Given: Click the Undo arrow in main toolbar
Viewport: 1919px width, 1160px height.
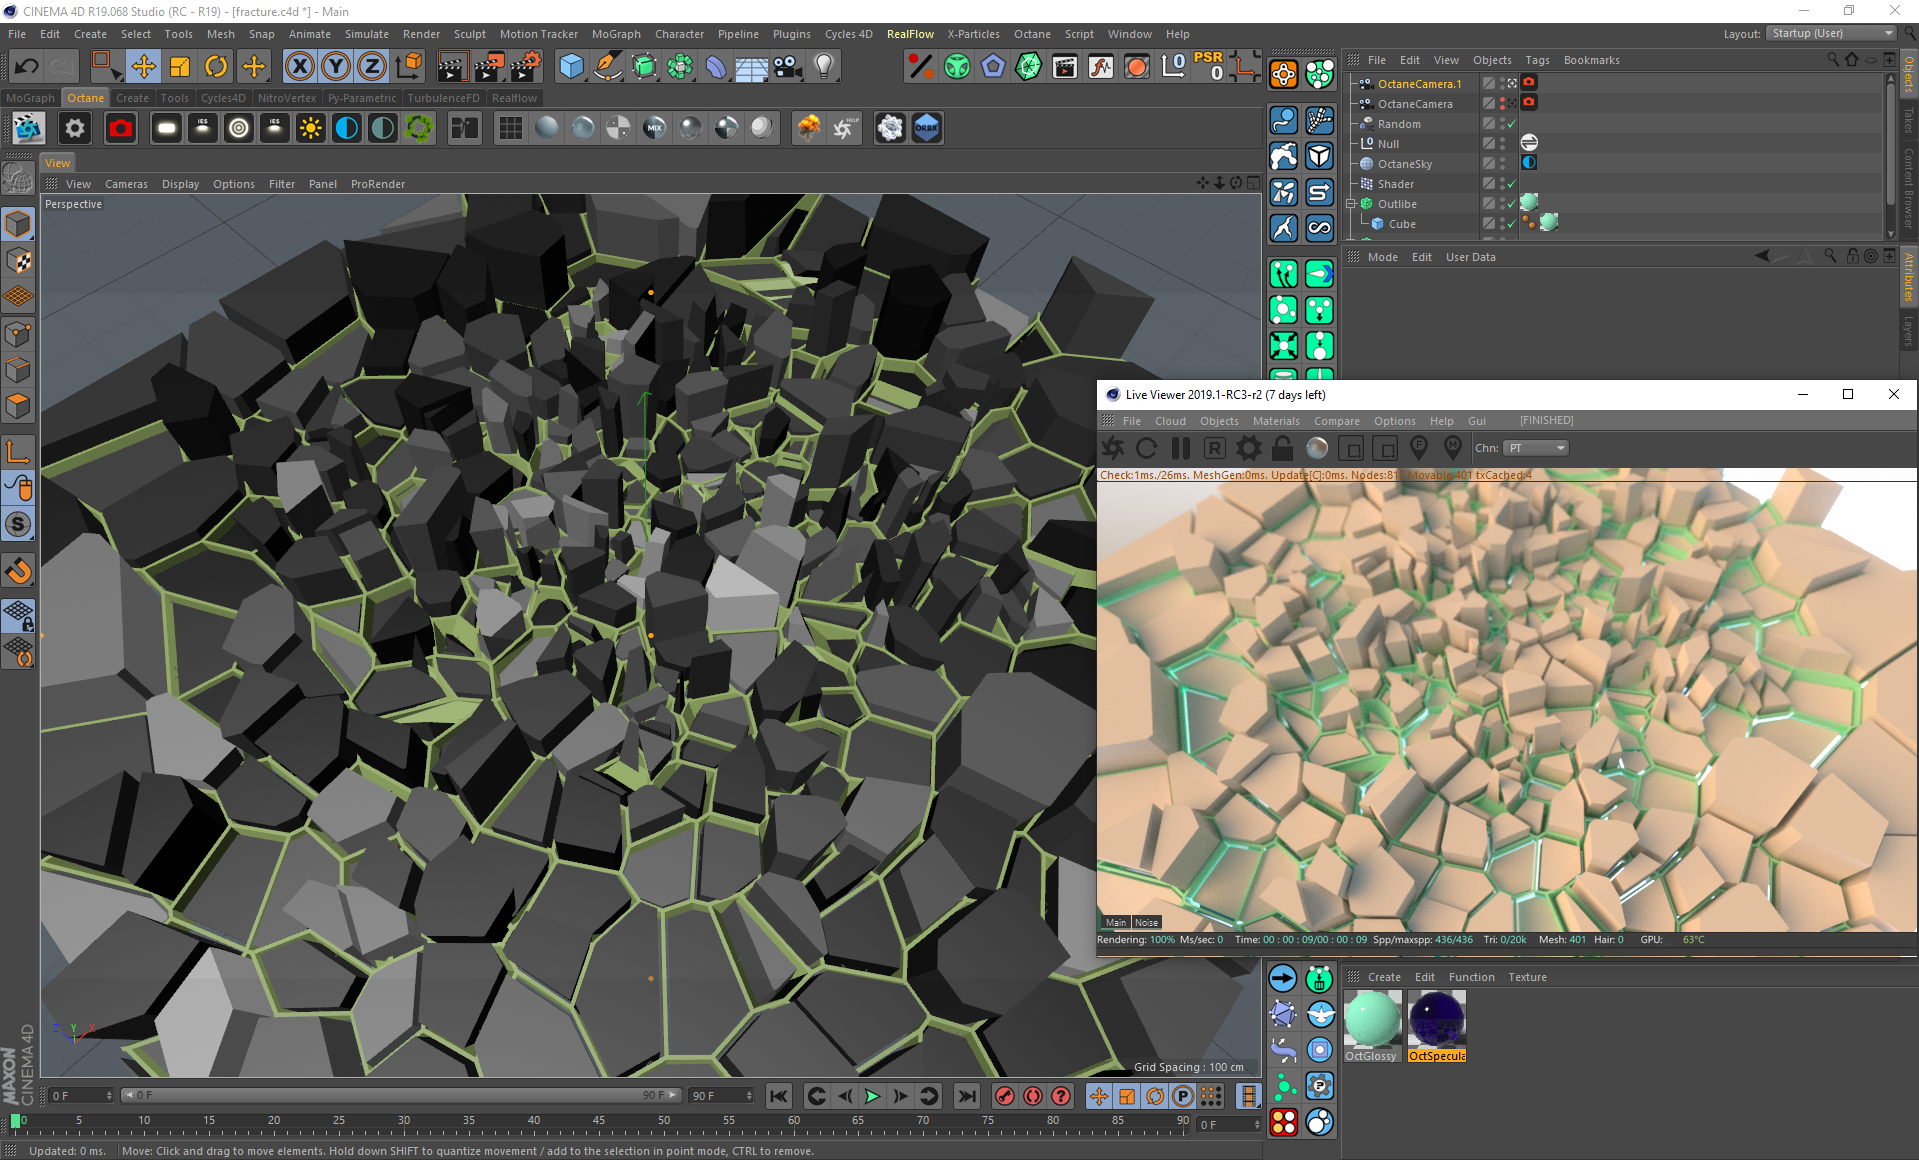Looking at the screenshot, I should pos(26,67).
